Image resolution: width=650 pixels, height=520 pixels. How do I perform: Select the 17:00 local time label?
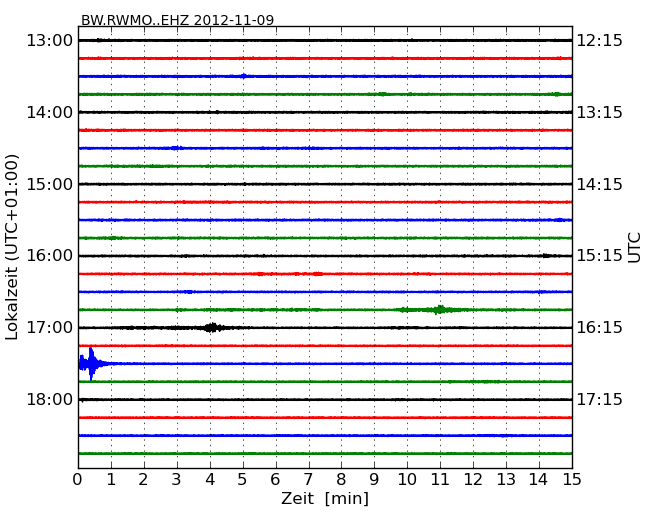50,328
